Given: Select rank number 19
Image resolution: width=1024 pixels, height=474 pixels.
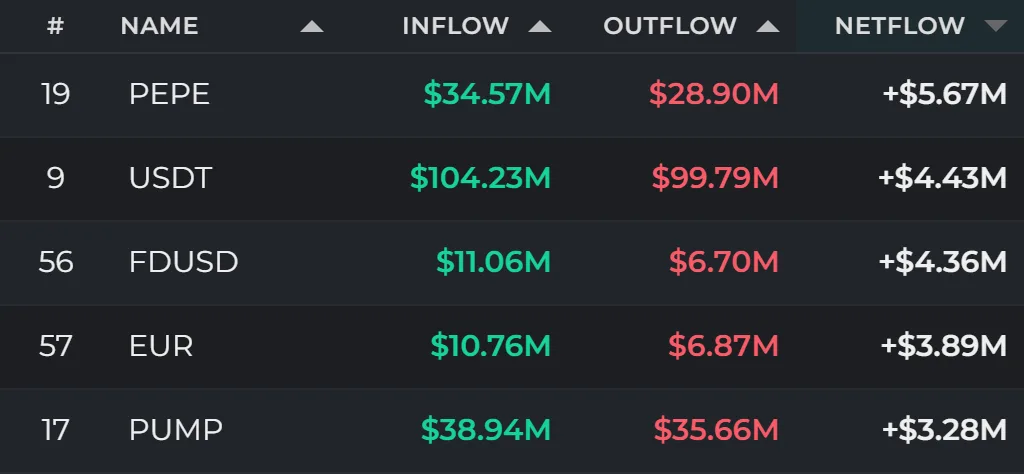Looking at the screenshot, I should click(56, 95).
